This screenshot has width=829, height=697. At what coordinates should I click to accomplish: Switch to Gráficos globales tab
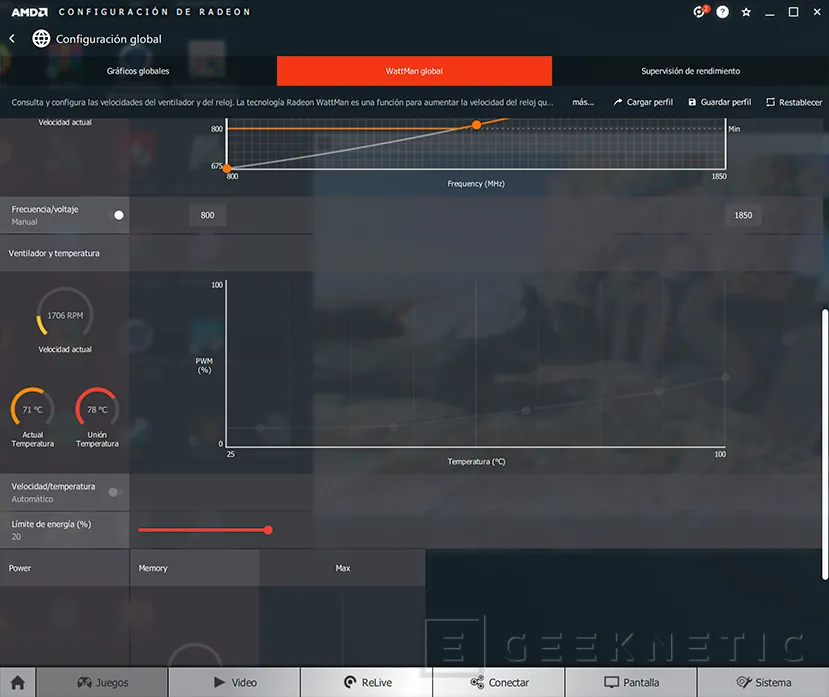point(138,71)
